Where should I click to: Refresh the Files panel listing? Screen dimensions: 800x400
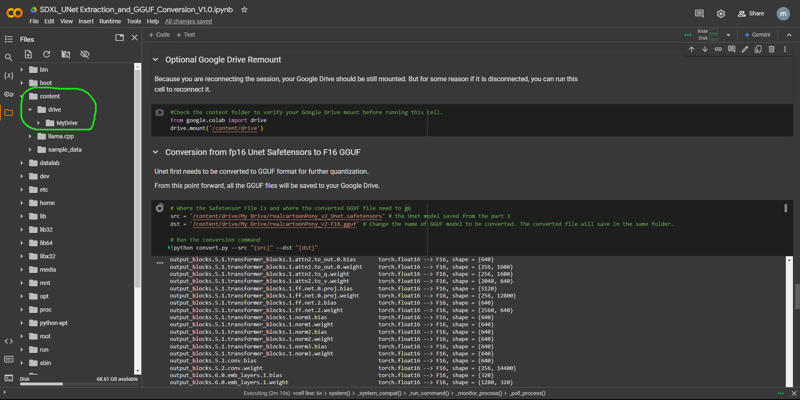coord(47,54)
